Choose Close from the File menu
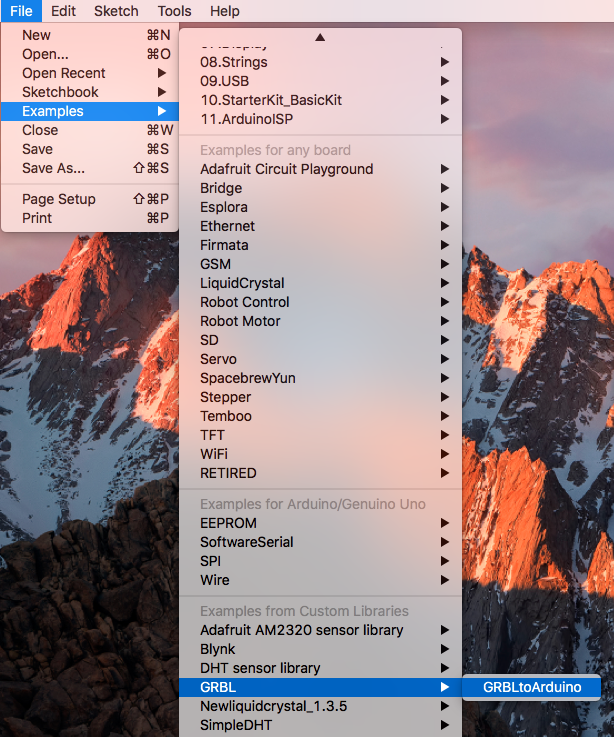The height and width of the screenshot is (737, 614). [90, 130]
